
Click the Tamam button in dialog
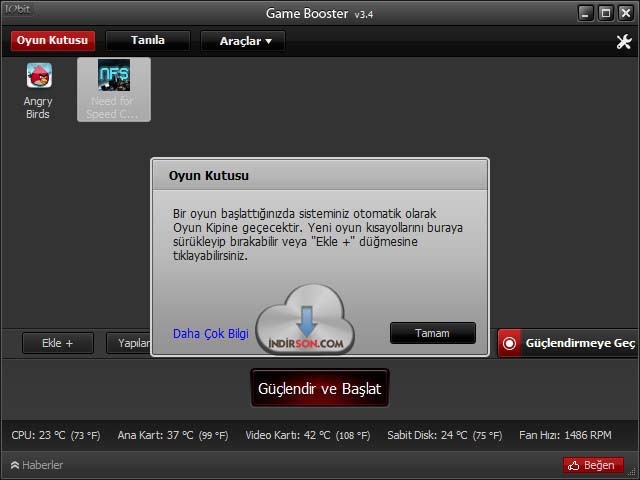click(x=433, y=333)
